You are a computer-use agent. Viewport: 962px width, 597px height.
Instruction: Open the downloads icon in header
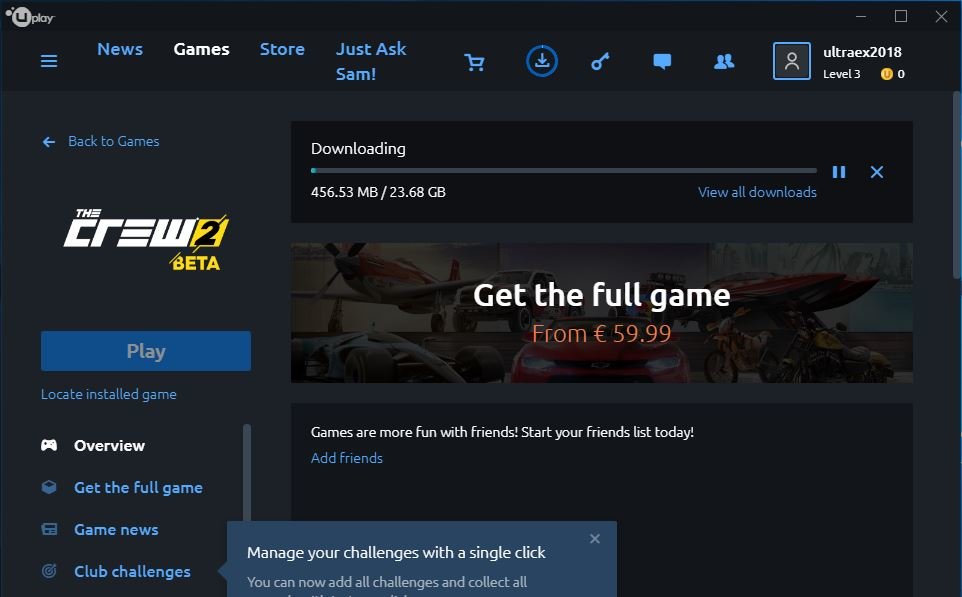[542, 61]
